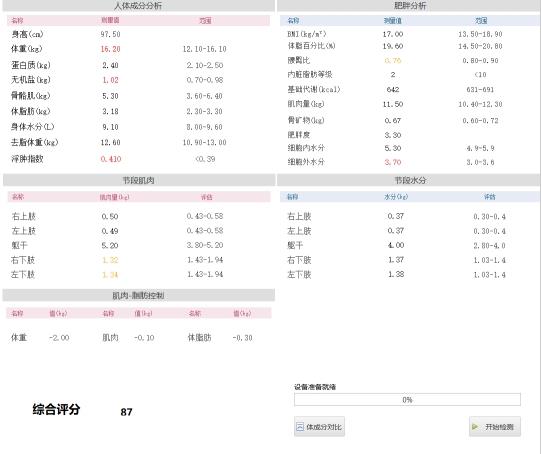Click the 肌肉量(kg) column header in 节段肌肉
Viewport: 541px width, 454px height.
pos(115,197)
